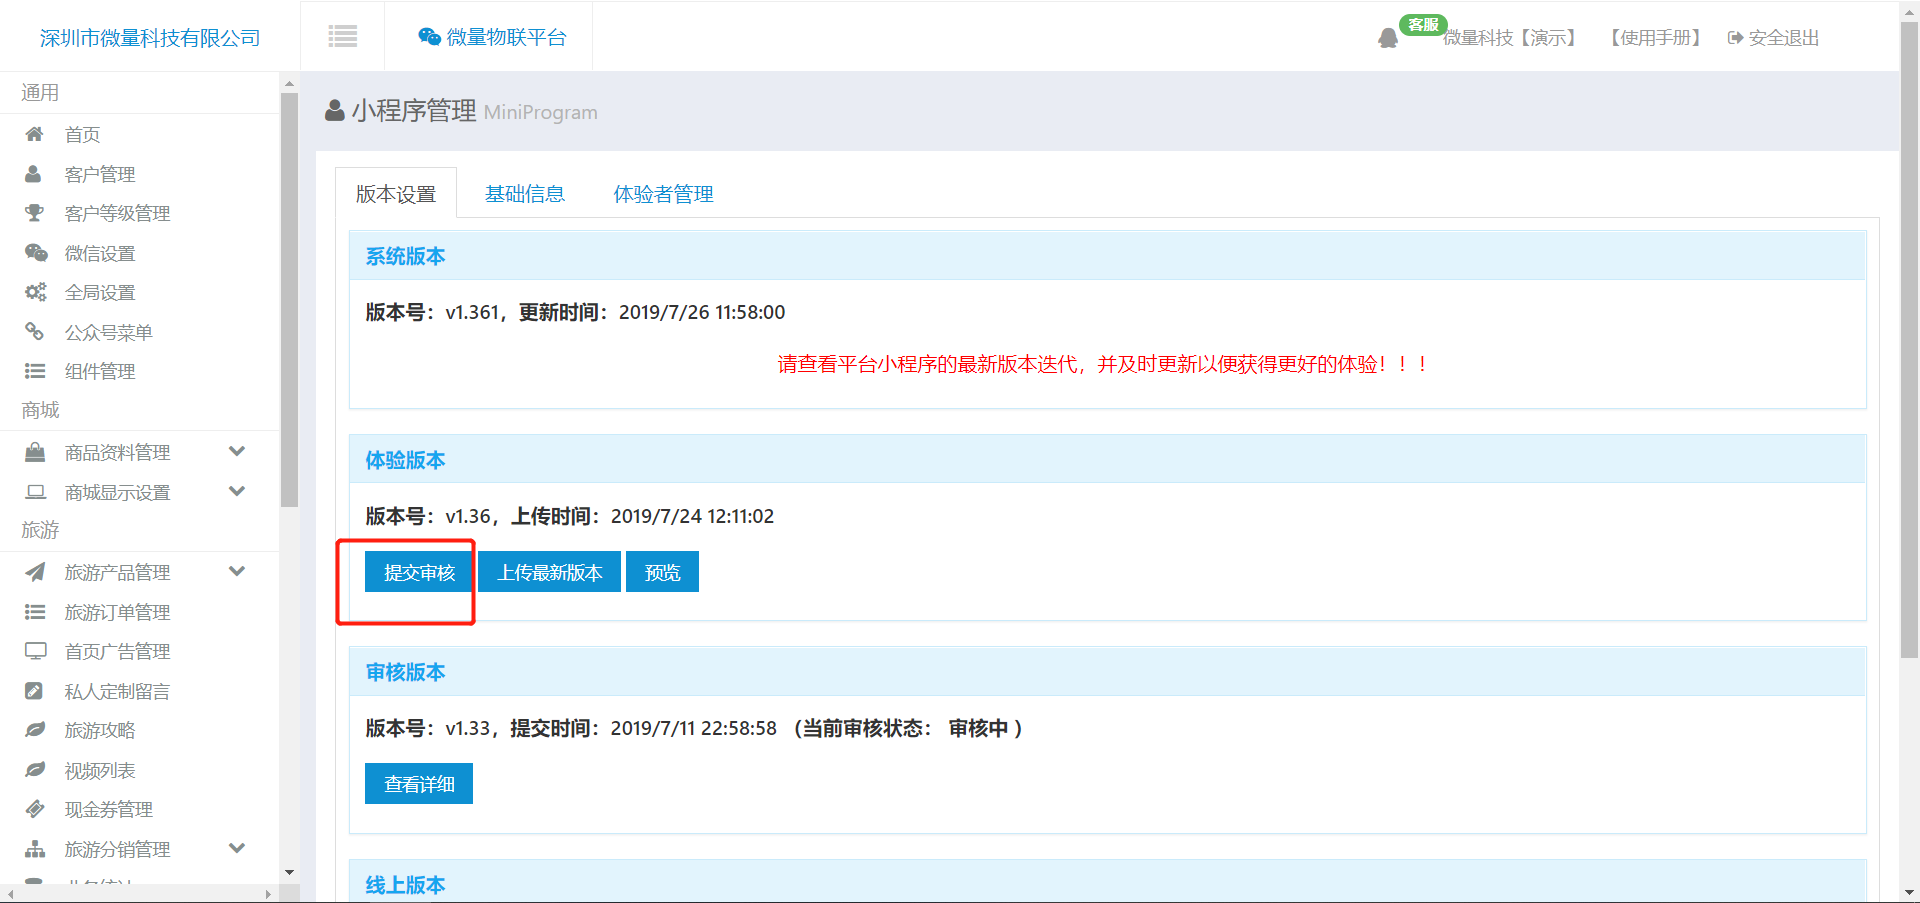Click the 体验版本 section heading
Image resolution: width=1920 pixels, height=903 pixels.
click(405, 460)
